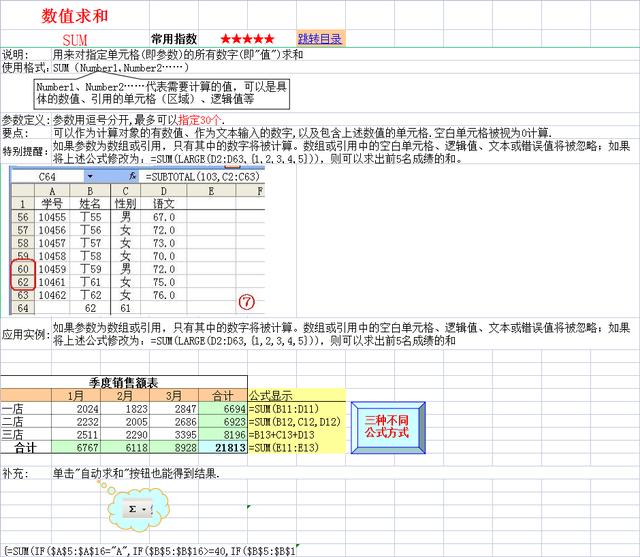This screenshot has width=640, height=557.
Task: Click the fx insert function icon
Action: [x=132, y=176]
